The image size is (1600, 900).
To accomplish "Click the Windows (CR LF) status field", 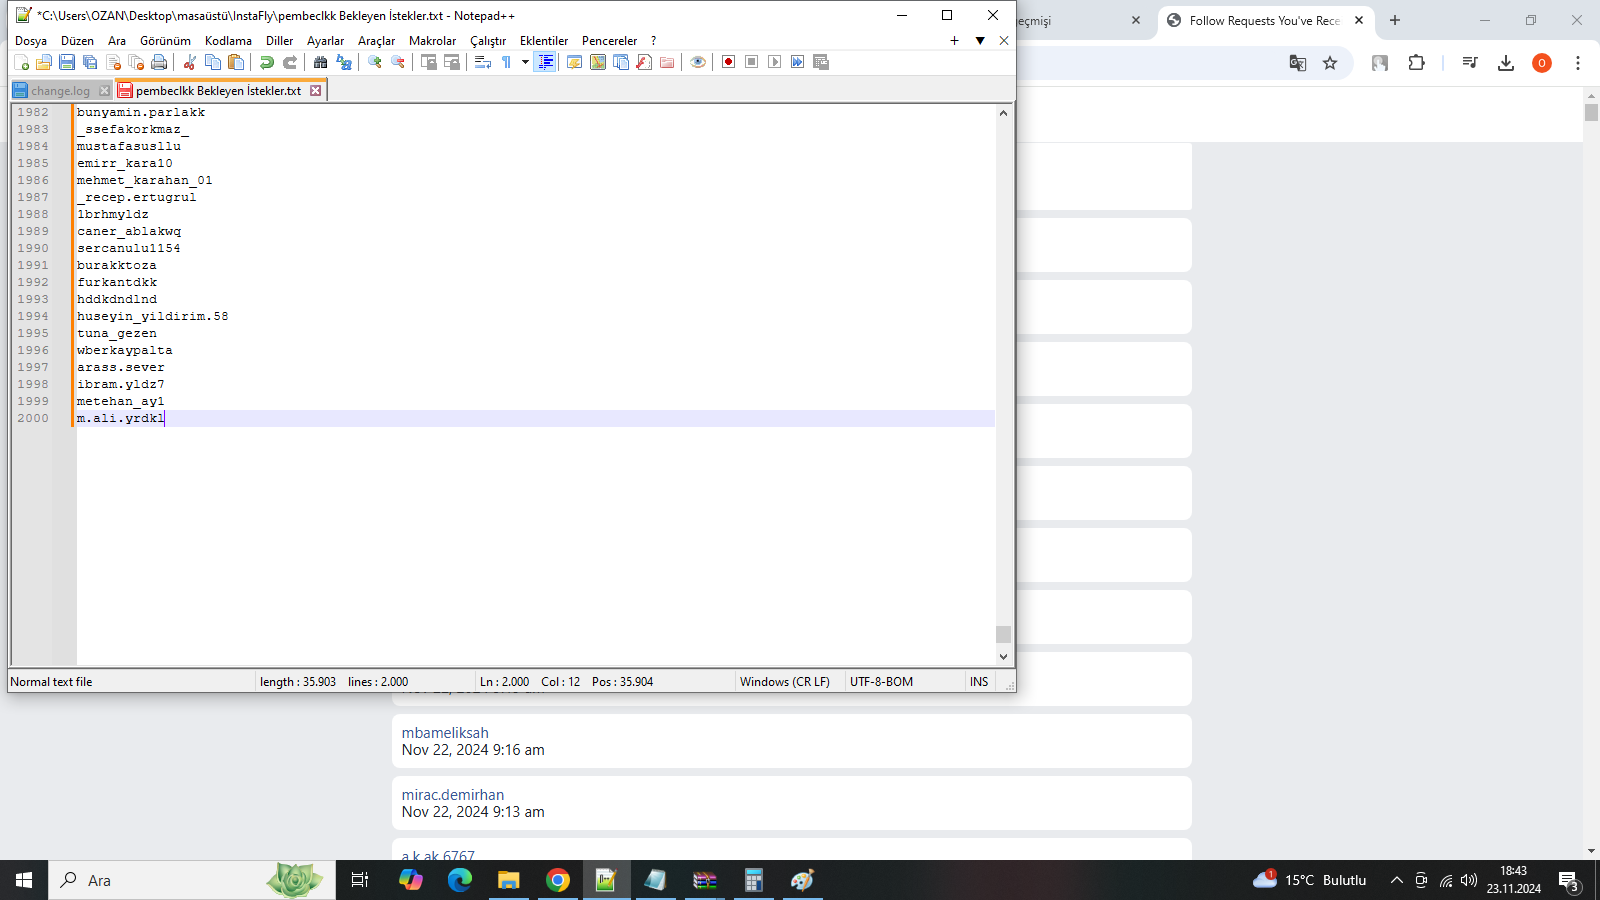I will [x=785, y=682].
